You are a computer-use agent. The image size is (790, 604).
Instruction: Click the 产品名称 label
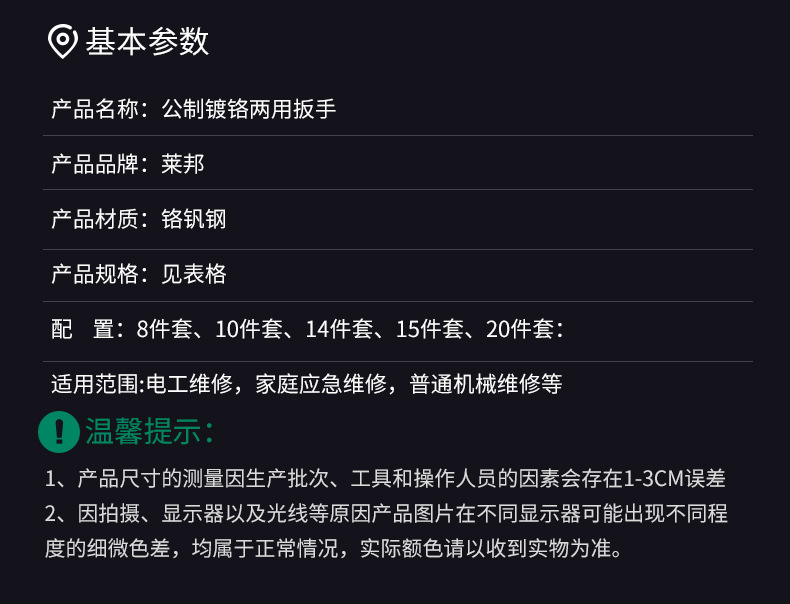coord(95,109)
